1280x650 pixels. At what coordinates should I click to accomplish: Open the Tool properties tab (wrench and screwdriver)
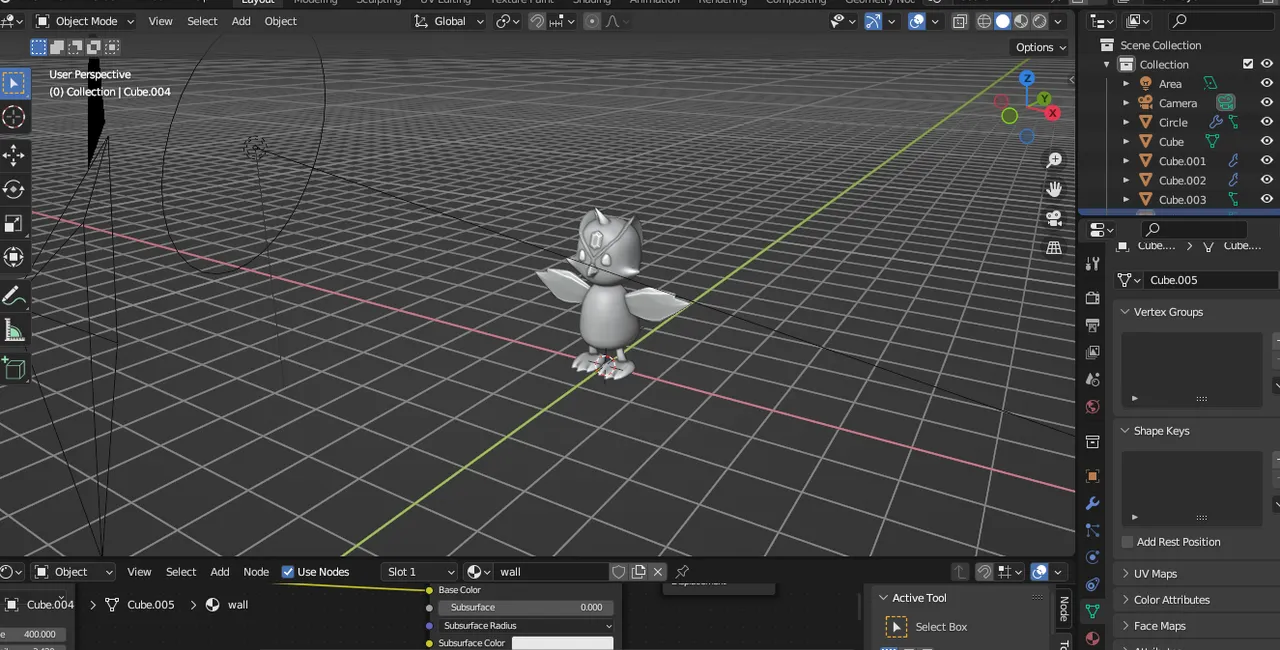[x=1092, y=264]
